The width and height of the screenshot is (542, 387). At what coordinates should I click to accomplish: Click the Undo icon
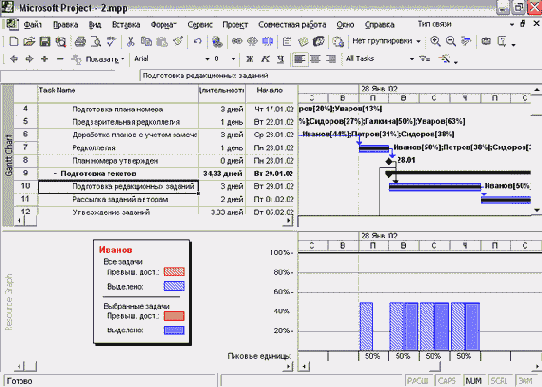pos(198,42)
